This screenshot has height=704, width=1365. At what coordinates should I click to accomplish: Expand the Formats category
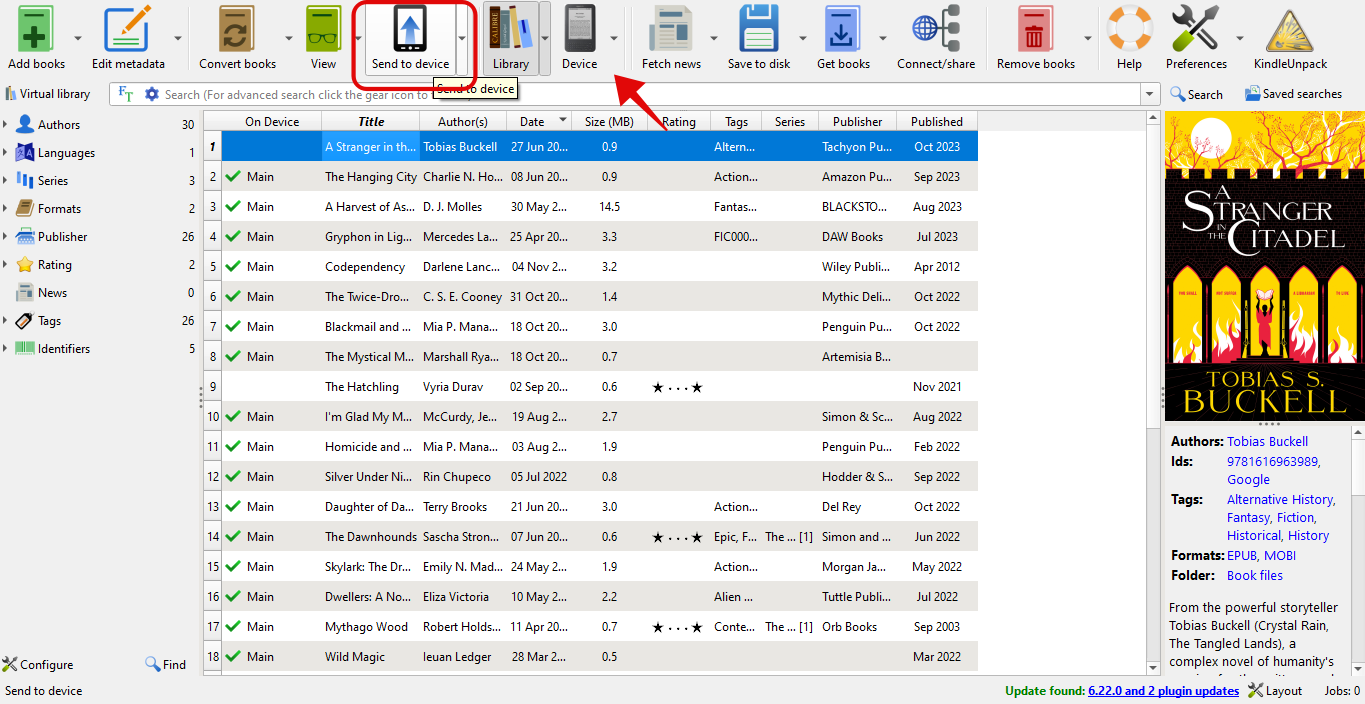[5, 209]
